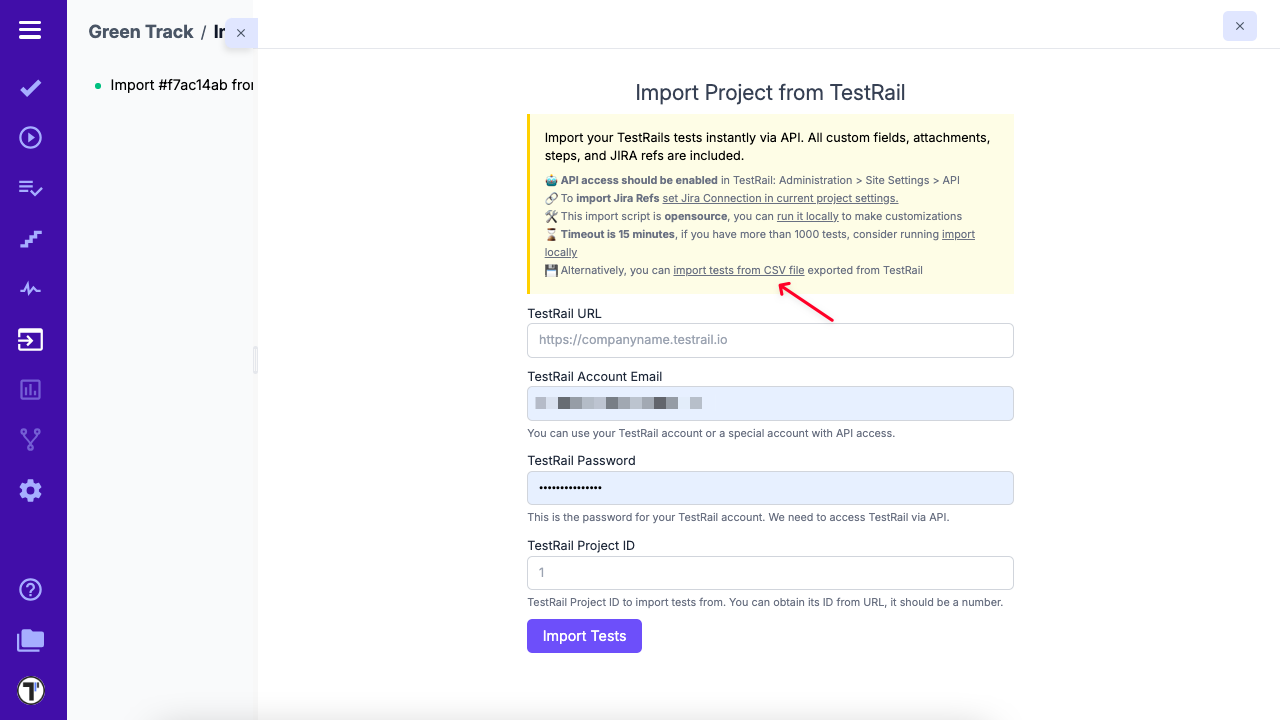This screenshot has width=1280, height=720.
Task: Open "set Jira Connection in current project settings" link
Action: (x=780, y=198)
